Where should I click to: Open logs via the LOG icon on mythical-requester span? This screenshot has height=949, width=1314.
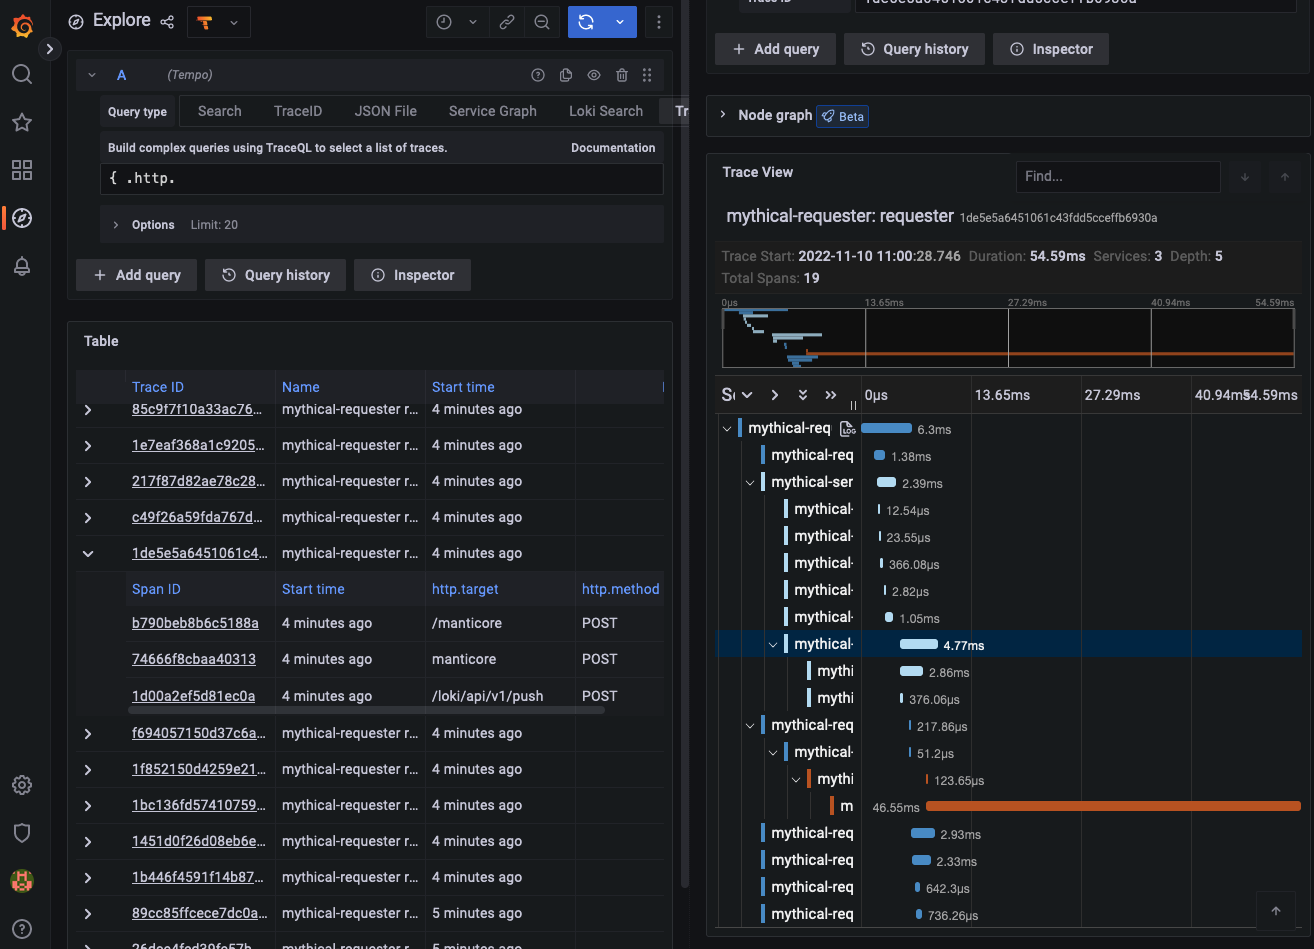tap(848, 428)
